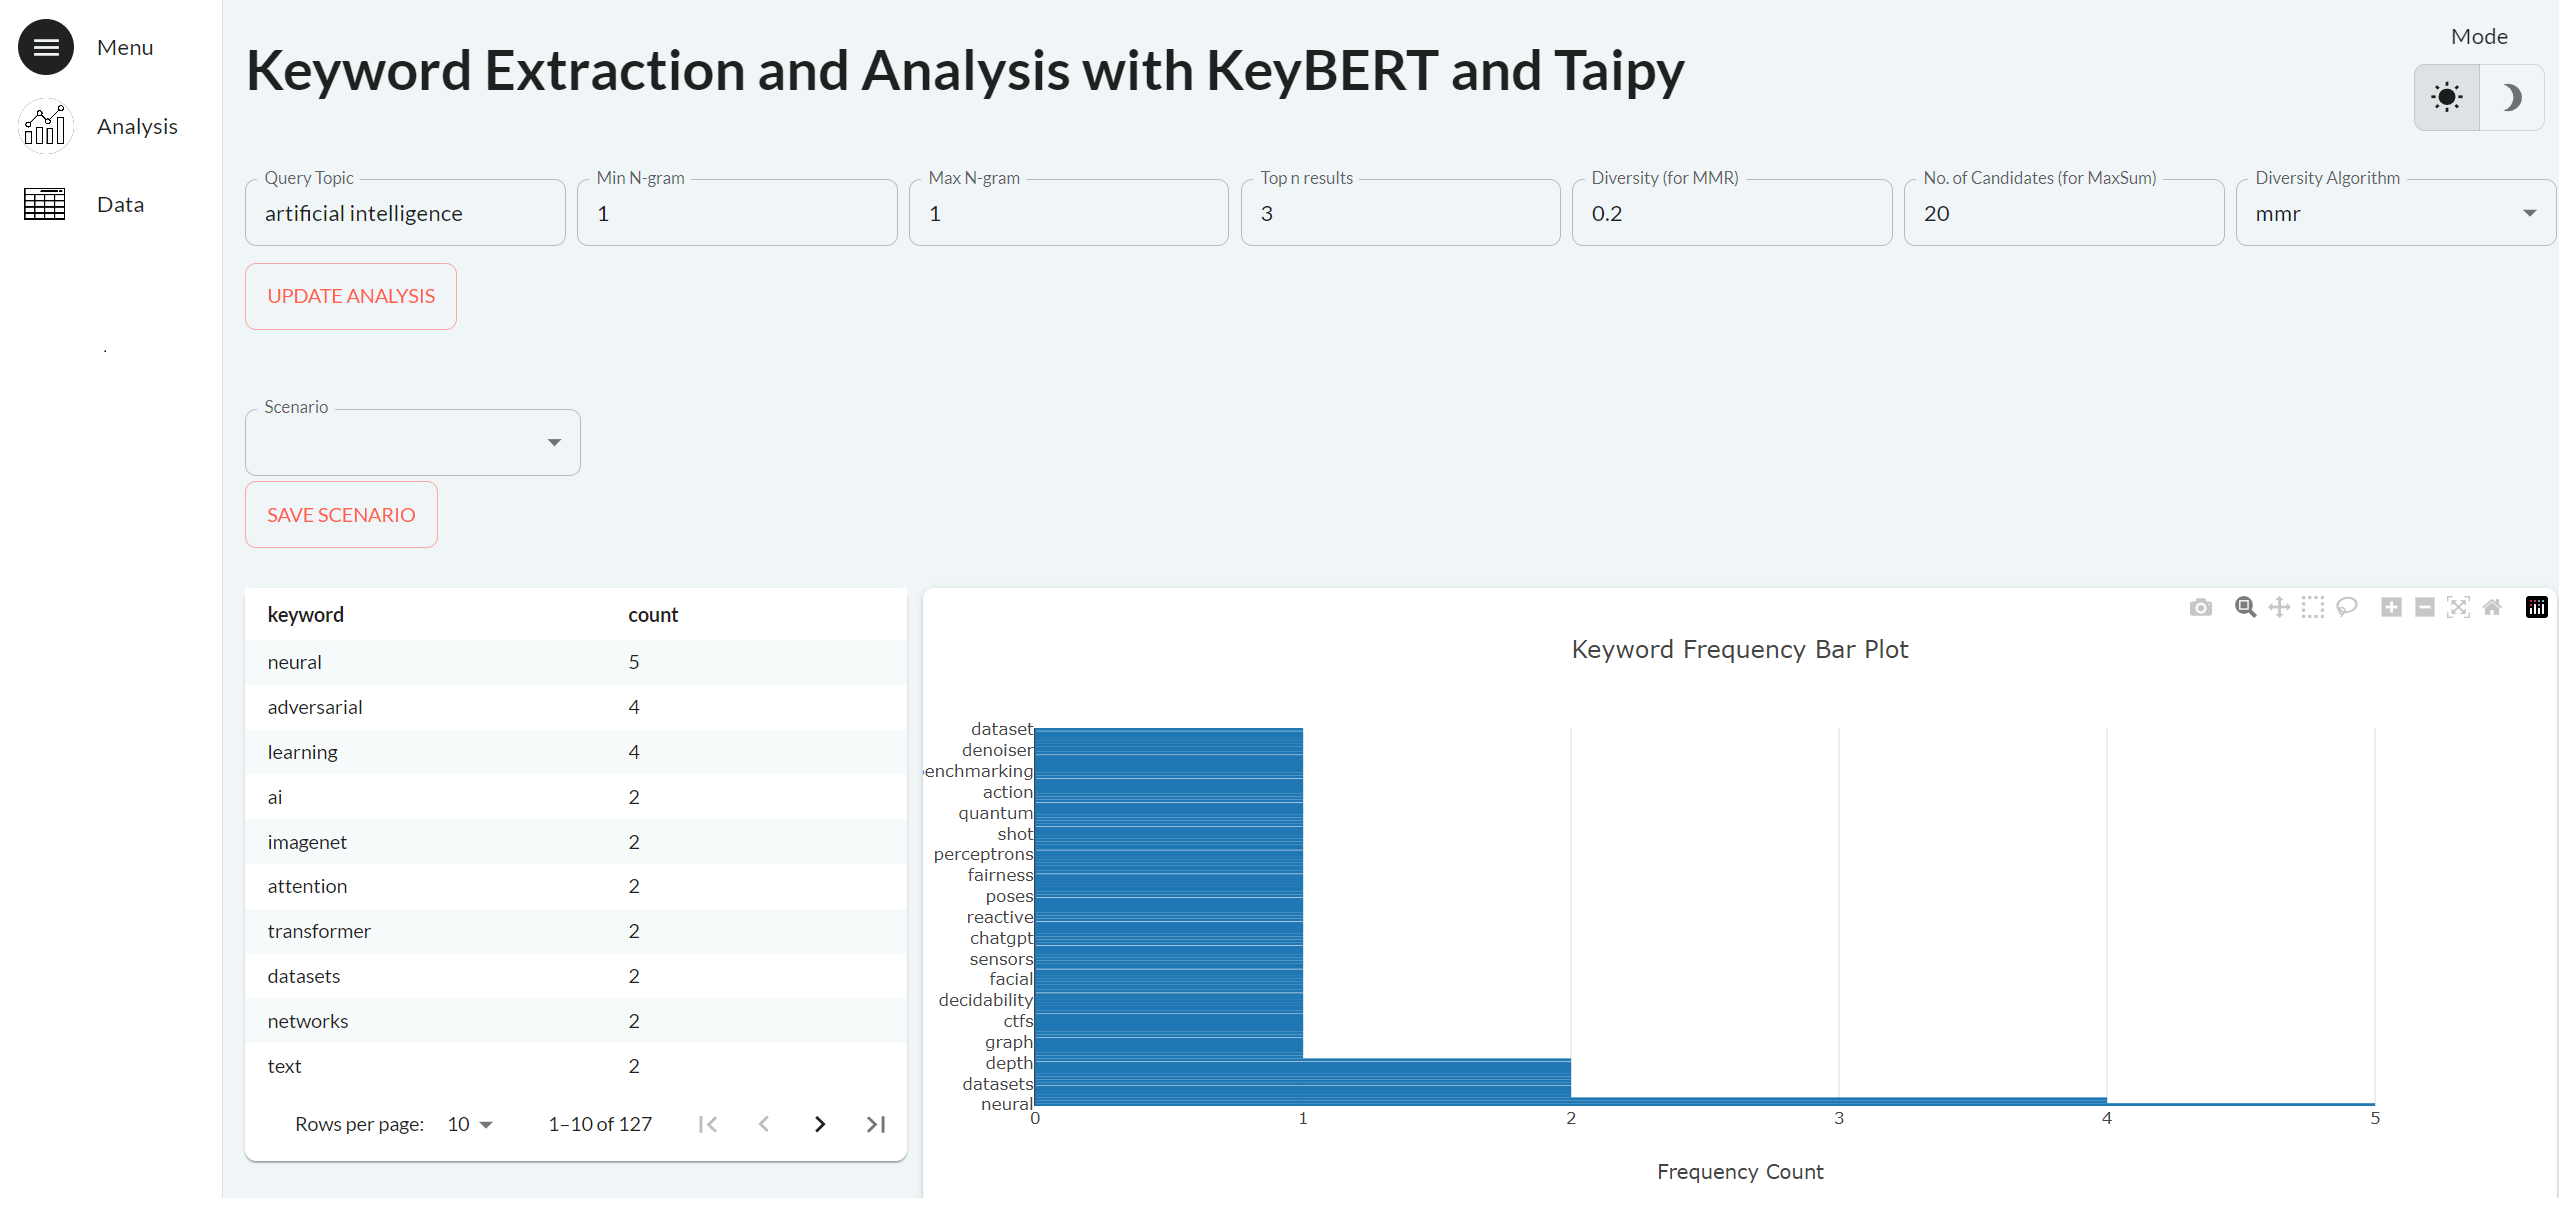Switch to light mode sun toggle

[2447, 97]
